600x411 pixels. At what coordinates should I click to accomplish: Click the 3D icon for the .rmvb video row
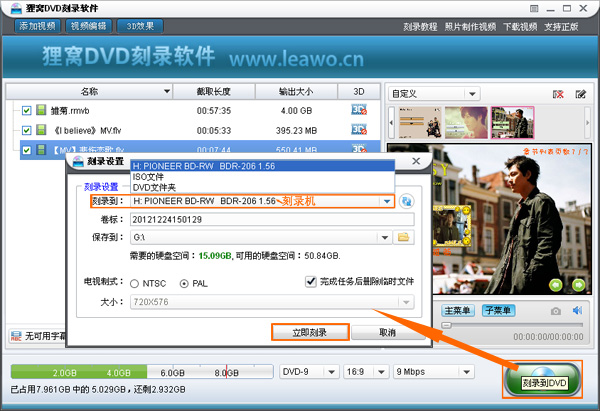pos(359,110)
